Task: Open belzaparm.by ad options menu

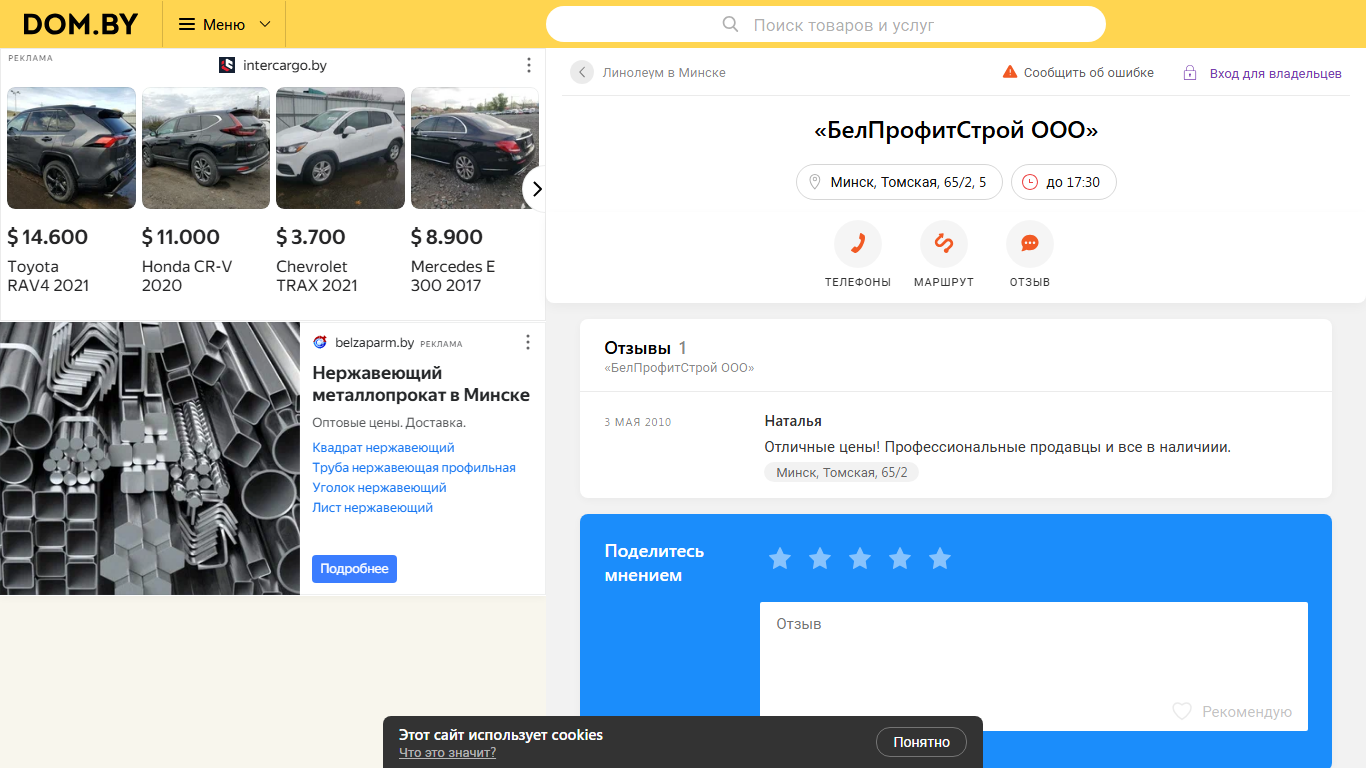Action: [528, 342]
